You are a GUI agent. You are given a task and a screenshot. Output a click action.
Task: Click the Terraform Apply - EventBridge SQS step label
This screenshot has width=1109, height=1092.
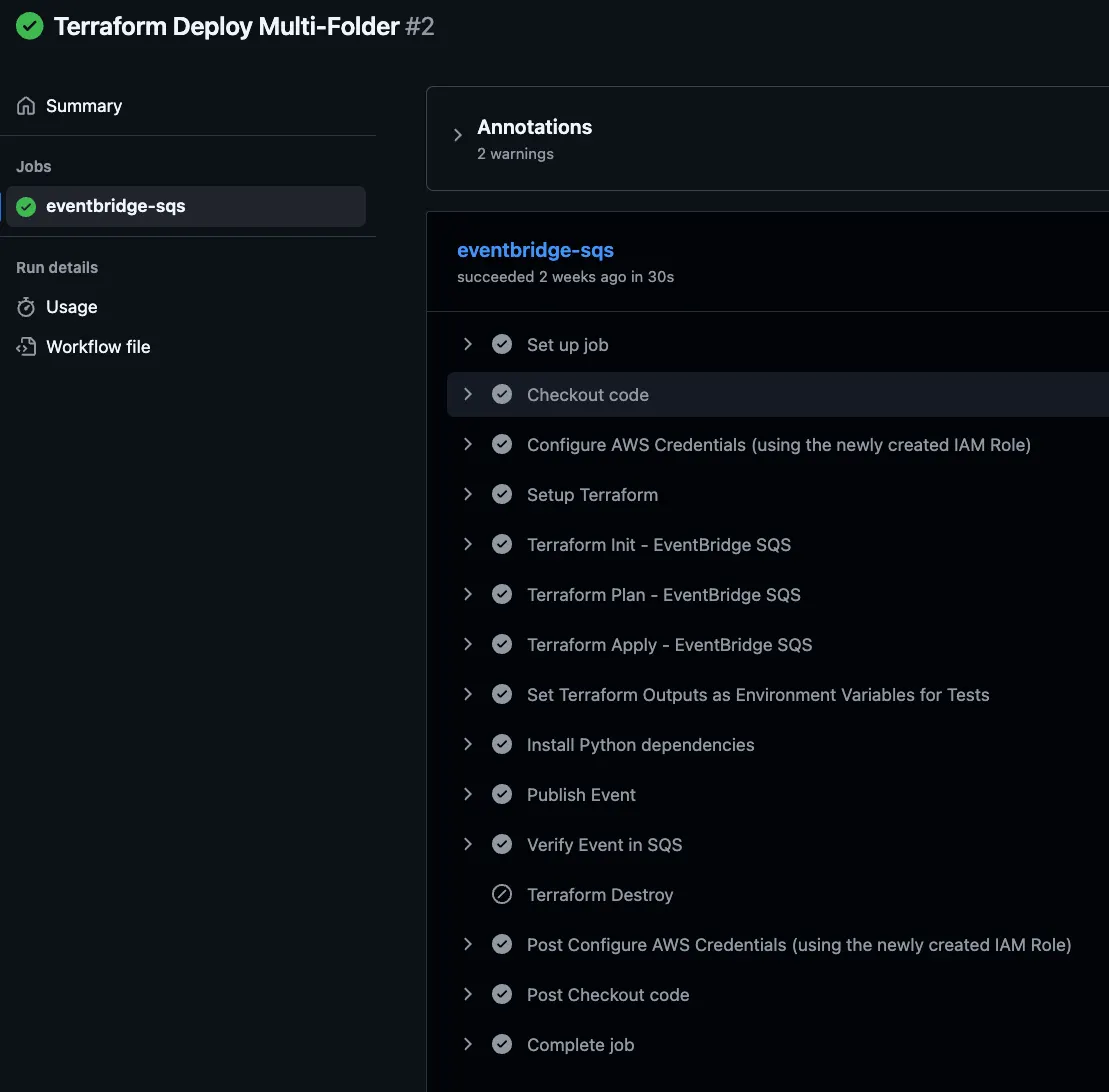coord(669,645)
